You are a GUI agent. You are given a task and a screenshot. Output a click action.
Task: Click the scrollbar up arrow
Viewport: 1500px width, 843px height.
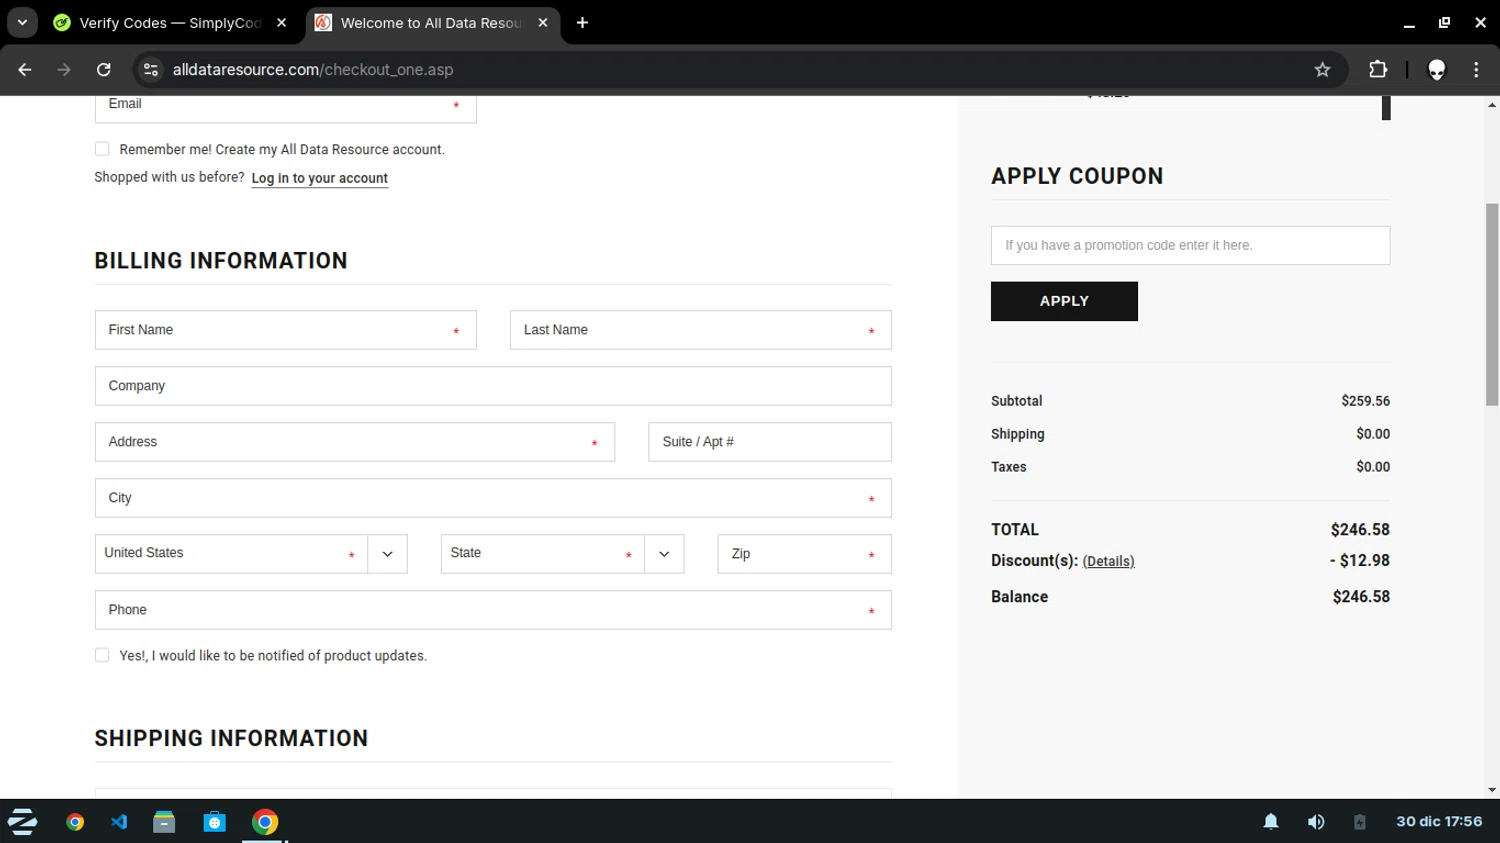tap(1492, 104)
